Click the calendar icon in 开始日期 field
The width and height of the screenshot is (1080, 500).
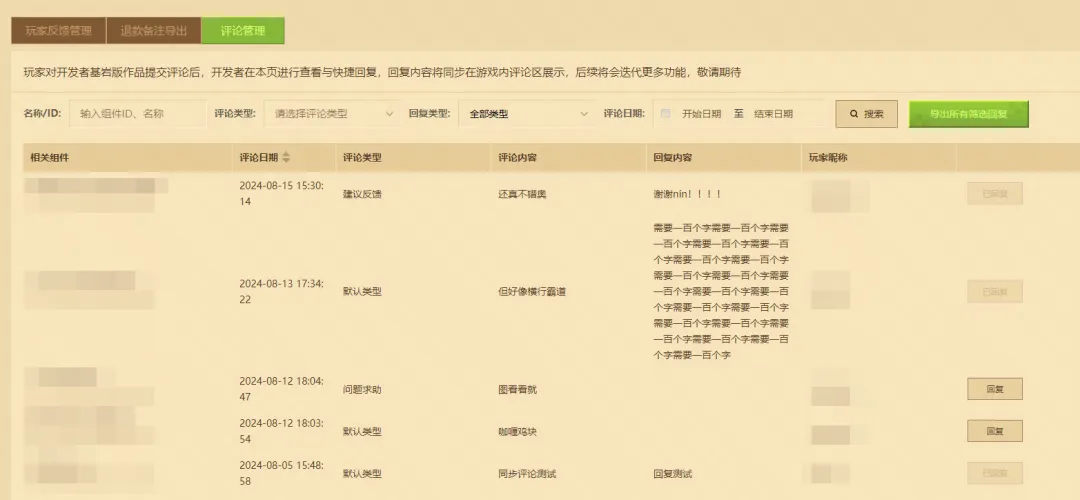(666, 114)
